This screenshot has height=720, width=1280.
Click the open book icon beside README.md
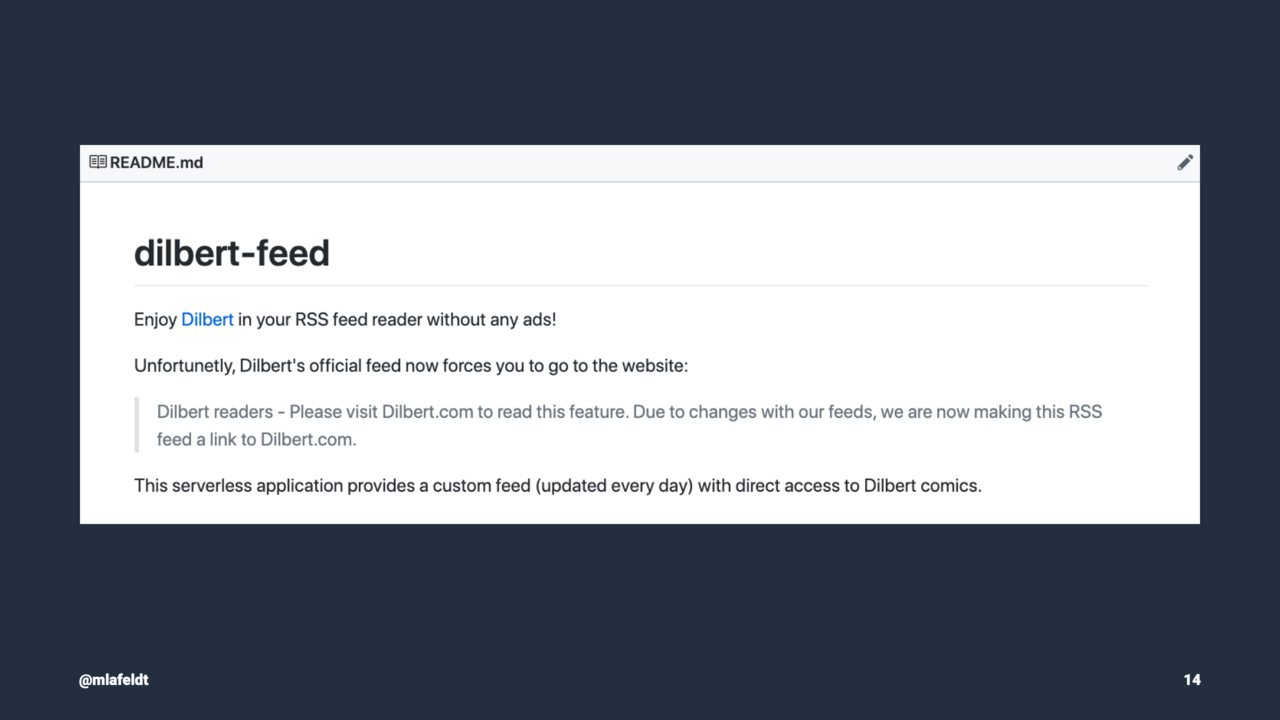98,162
